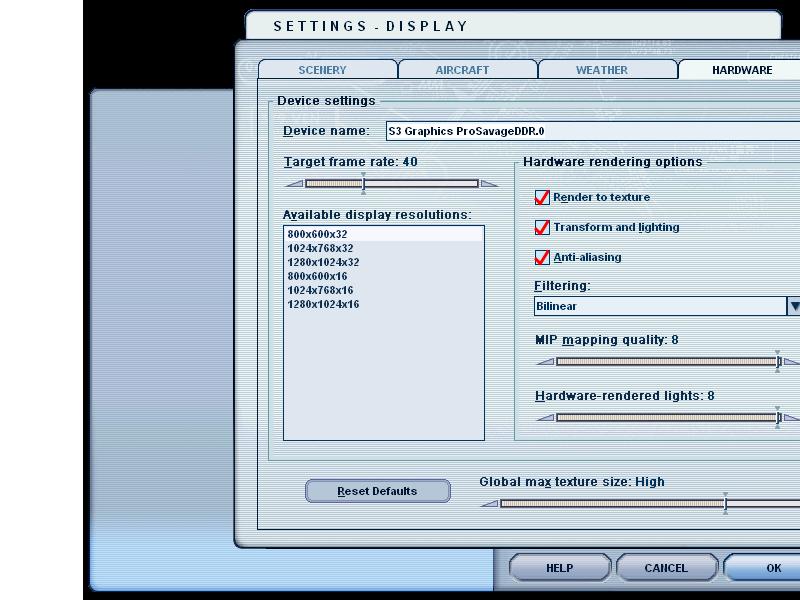Go to the Weather tab
This screenshot has width=800, height=600.
pos(602,70)
